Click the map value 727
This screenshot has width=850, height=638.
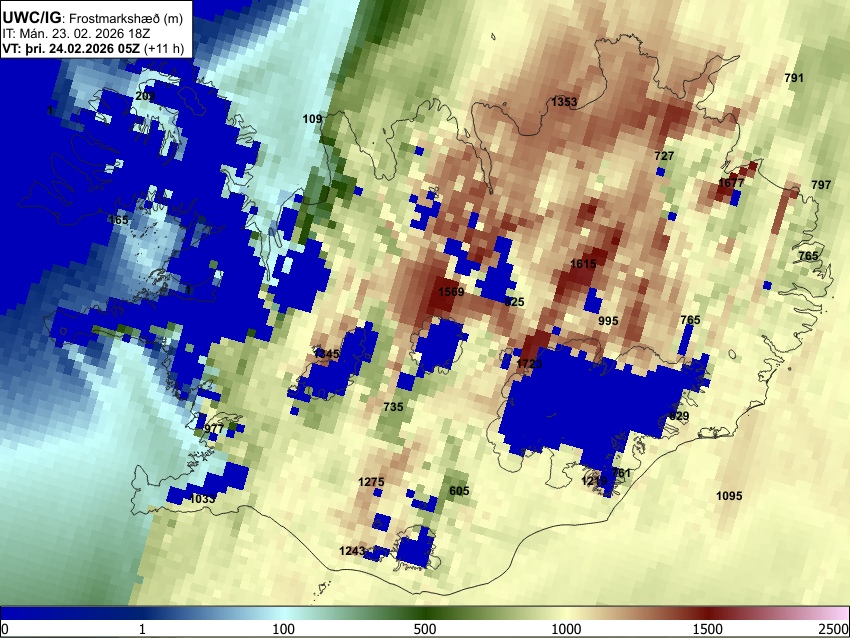(664, 156)
